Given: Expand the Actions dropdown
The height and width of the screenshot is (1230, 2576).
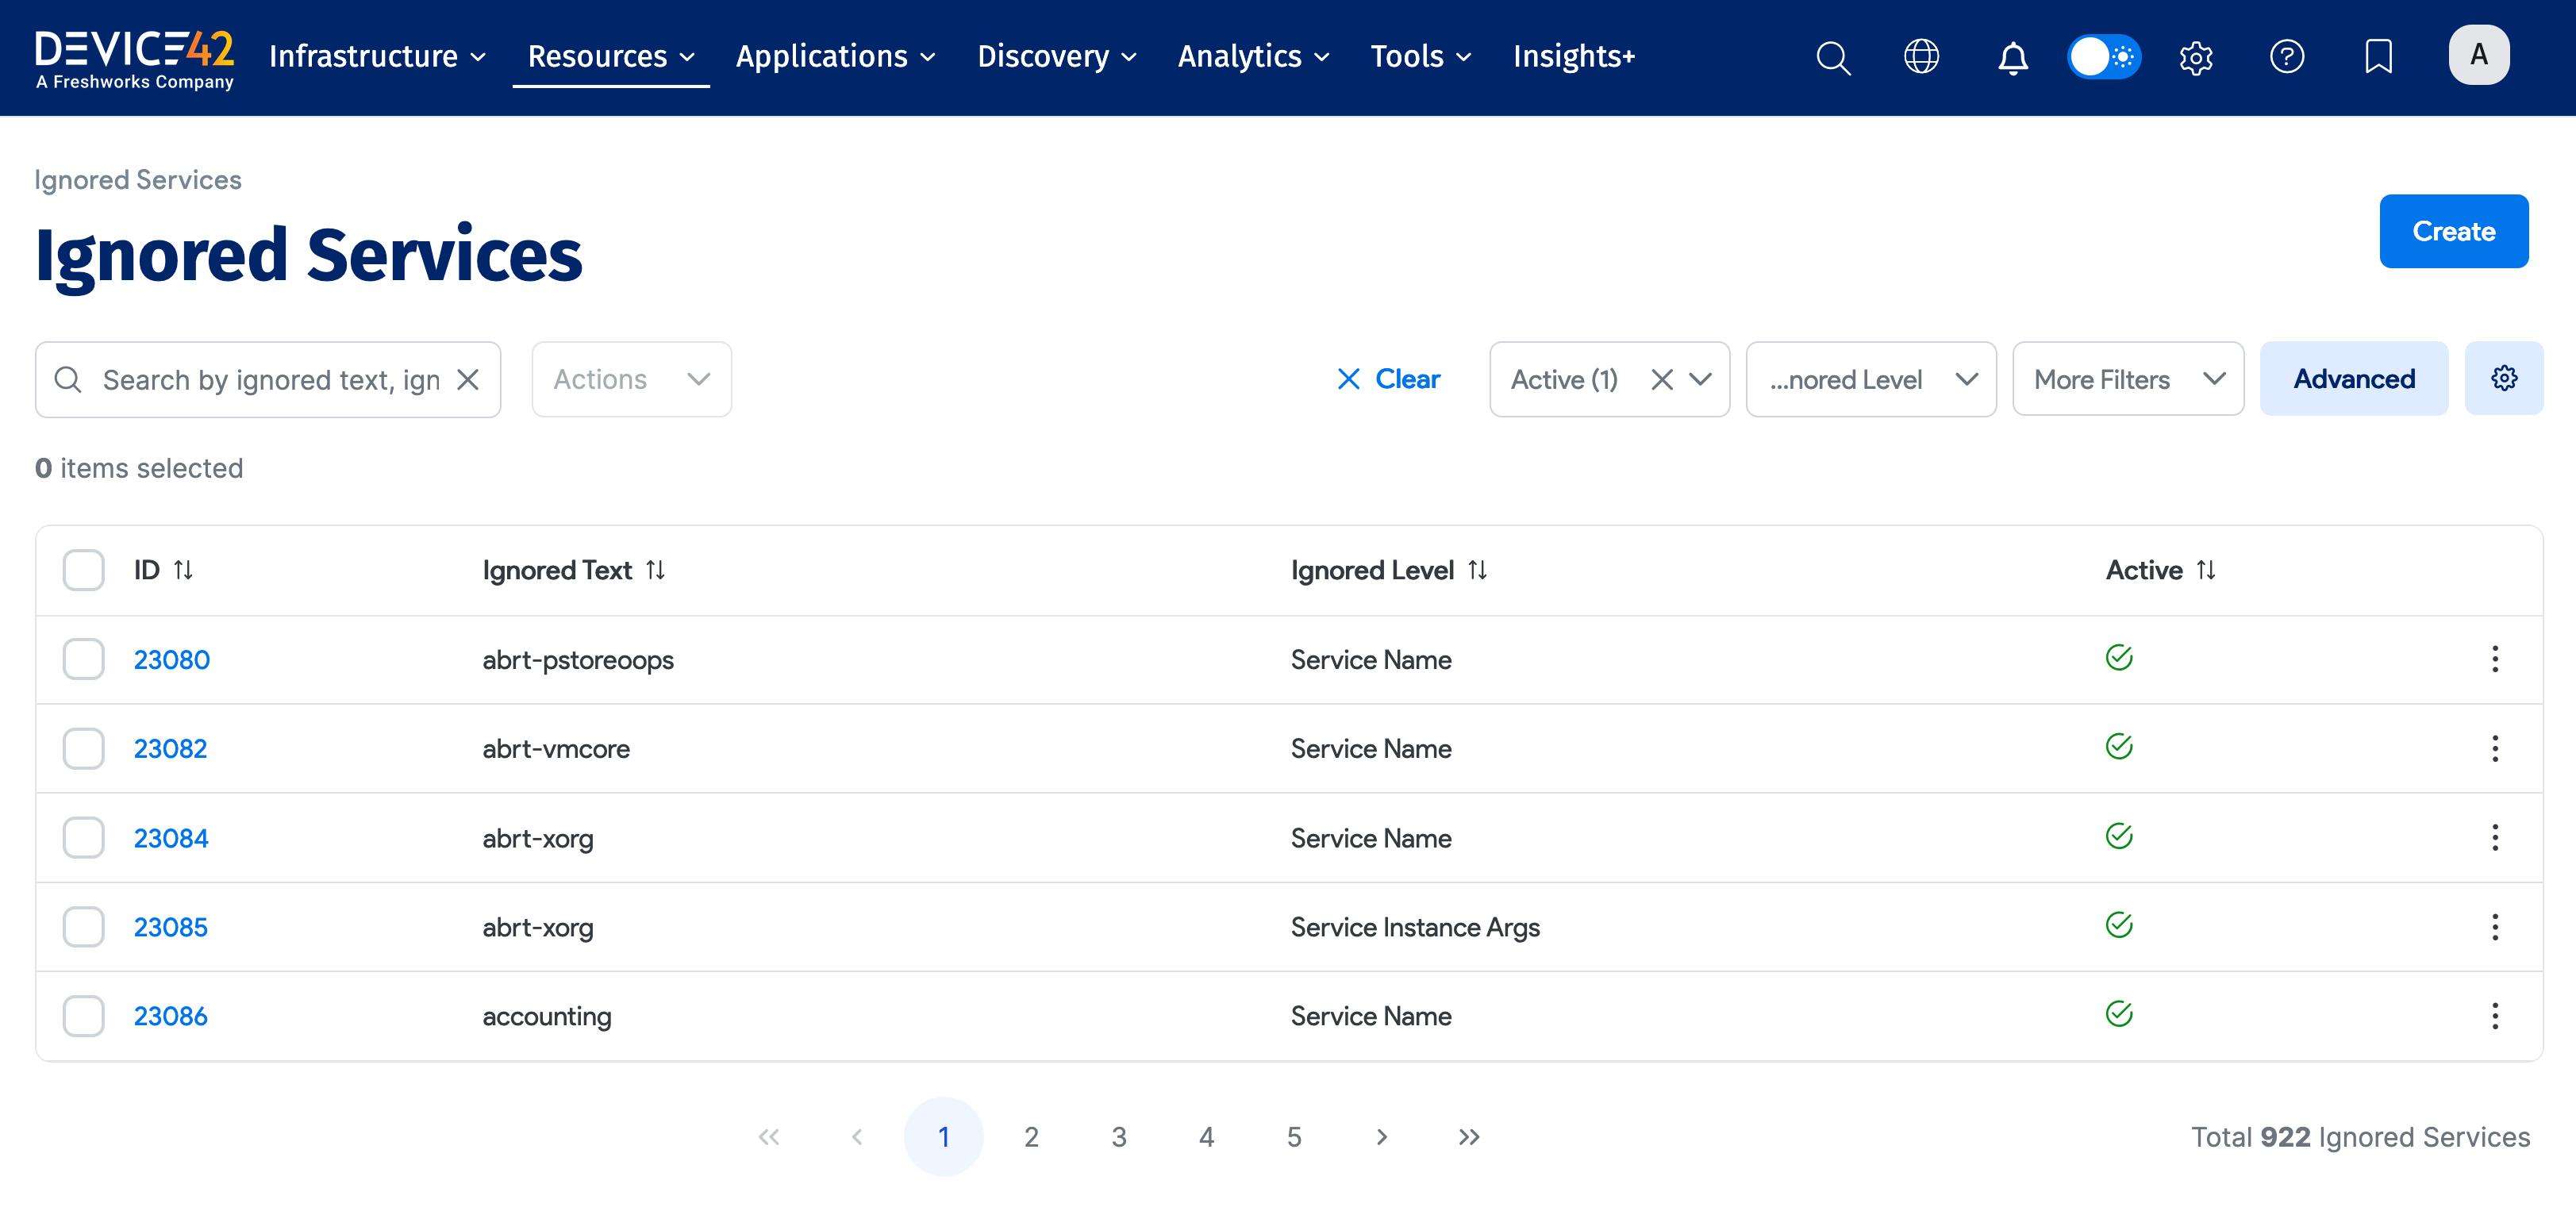Looking at the screenshot, I should 631,380.
